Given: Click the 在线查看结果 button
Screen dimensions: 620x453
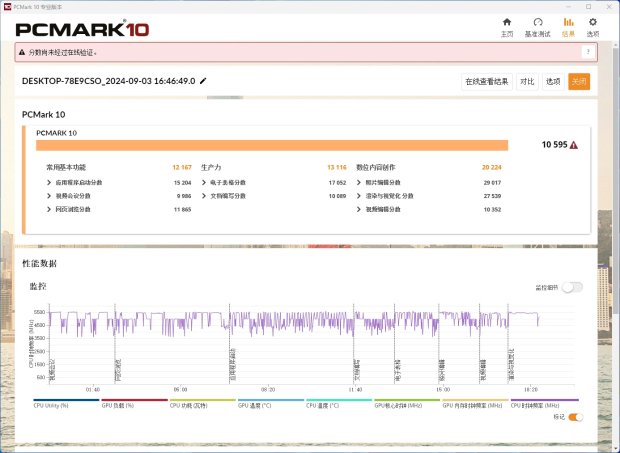Looking at the screenshot, I should point(487,82).
